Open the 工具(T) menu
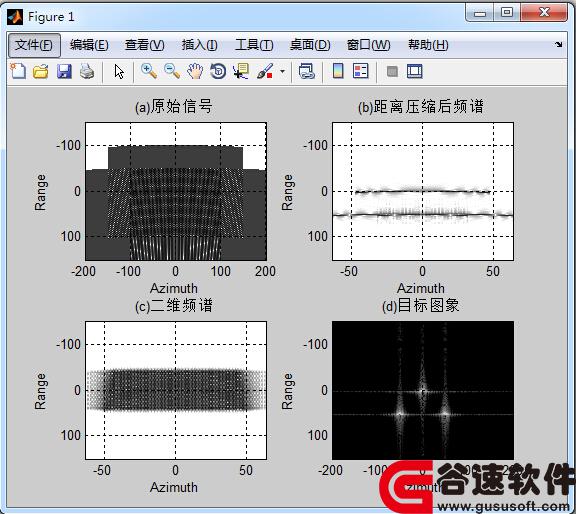The height and width of the screenshot is (514, 576). [x=254, y=45]
